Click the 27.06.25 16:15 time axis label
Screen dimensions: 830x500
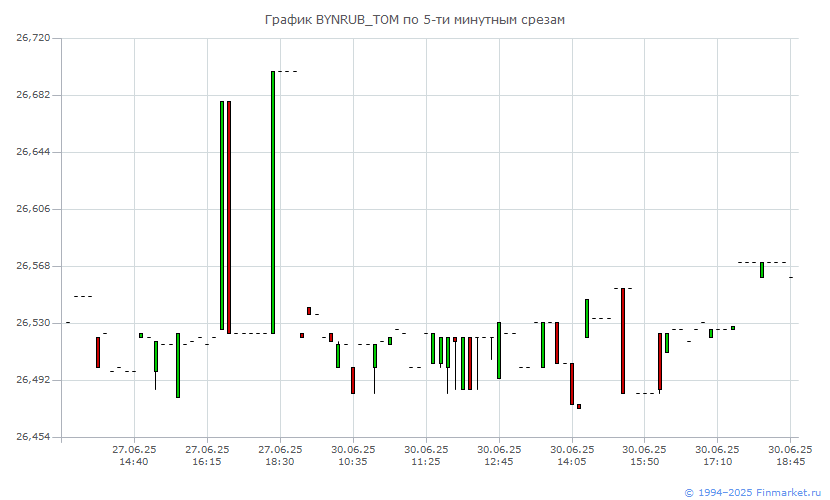click(207, 456)
